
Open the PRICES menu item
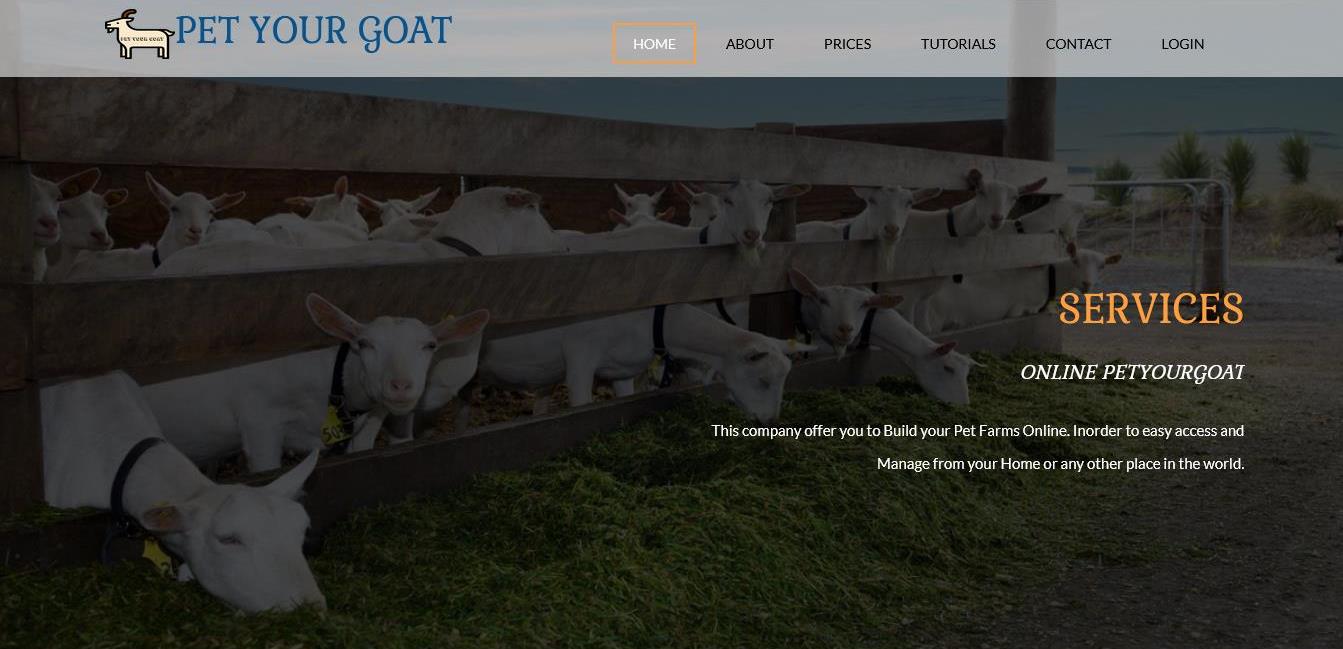[847, 44]
